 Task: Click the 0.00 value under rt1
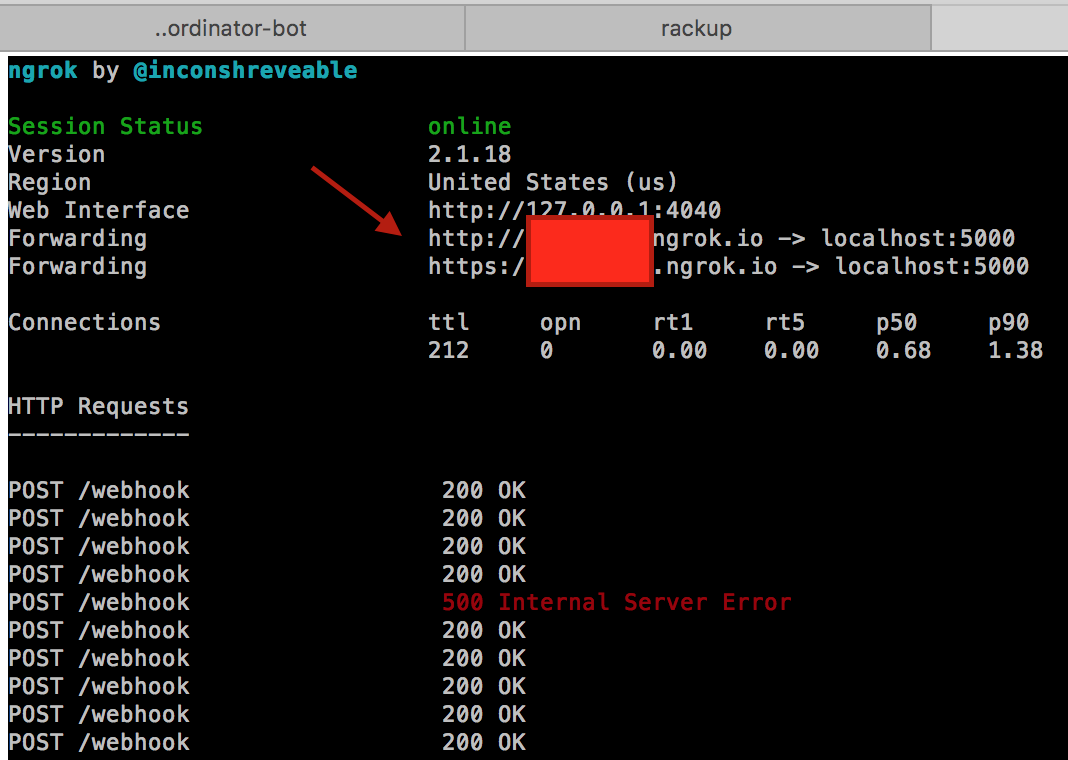pos(680,350)
